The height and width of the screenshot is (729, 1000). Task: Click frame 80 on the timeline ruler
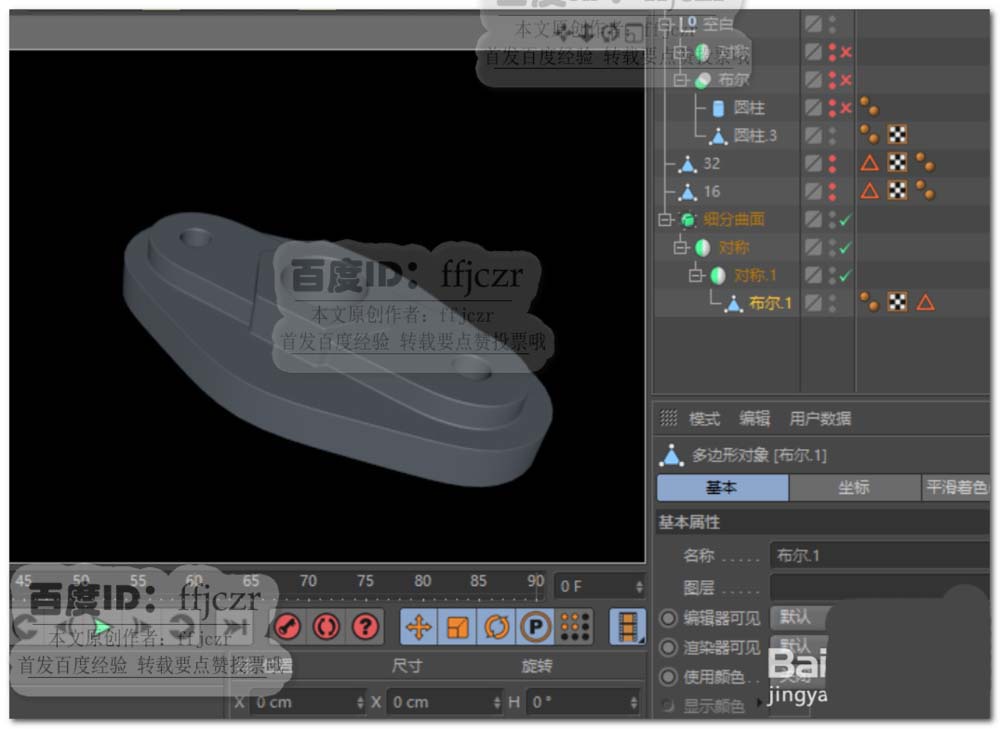422,581
